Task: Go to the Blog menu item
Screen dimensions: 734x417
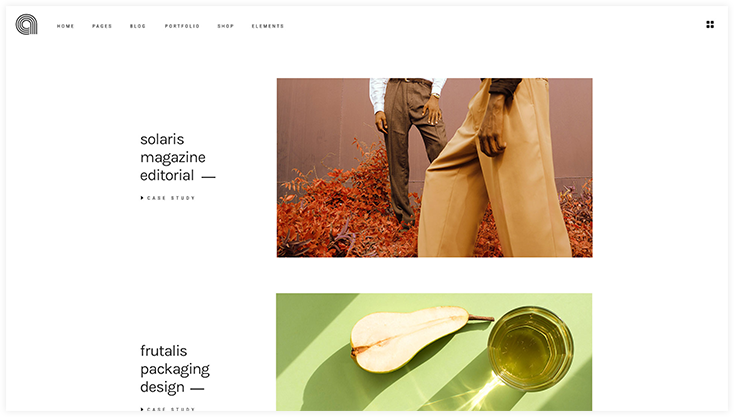Action: click(138, 26)
